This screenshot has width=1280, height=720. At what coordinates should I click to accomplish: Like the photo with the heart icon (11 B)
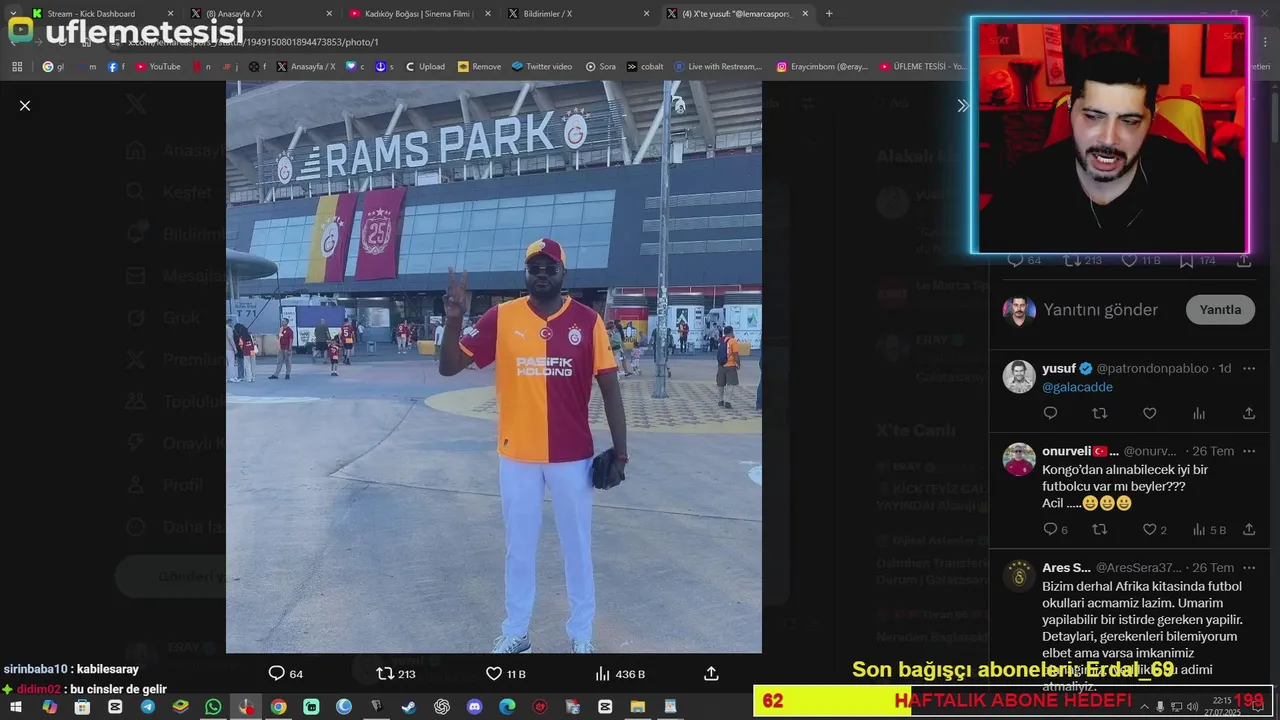pos(493,674)
